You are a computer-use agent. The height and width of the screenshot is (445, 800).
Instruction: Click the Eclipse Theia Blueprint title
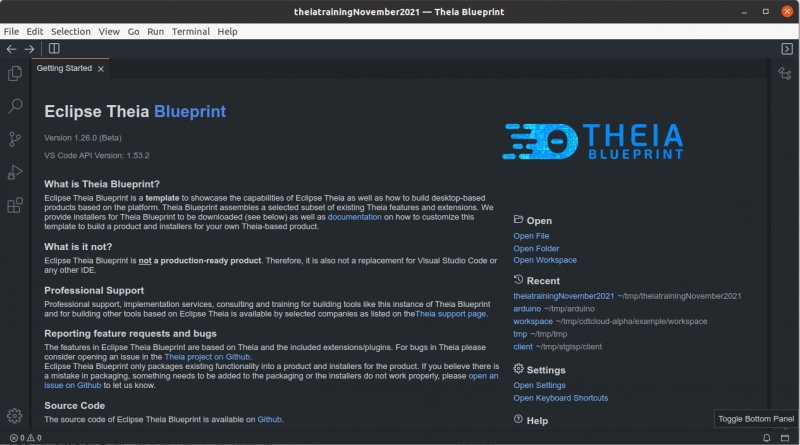135,111
